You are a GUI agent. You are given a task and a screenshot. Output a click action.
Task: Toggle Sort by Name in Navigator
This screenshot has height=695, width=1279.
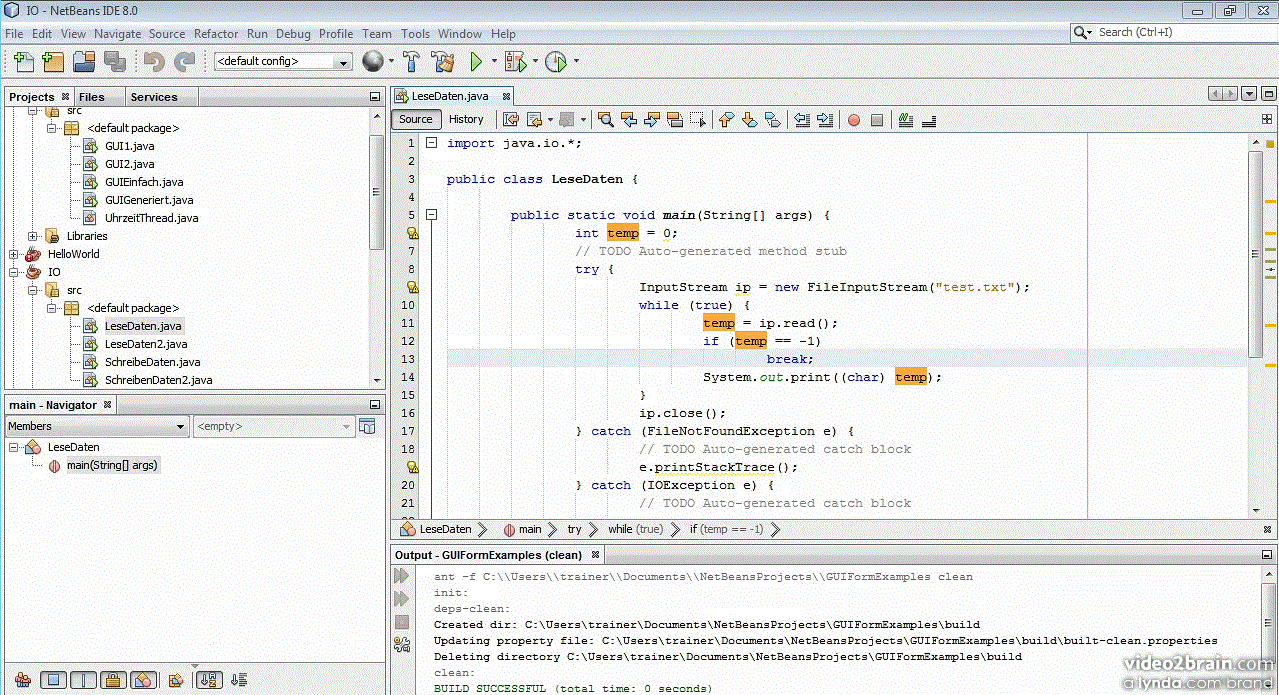click(209, 680)
